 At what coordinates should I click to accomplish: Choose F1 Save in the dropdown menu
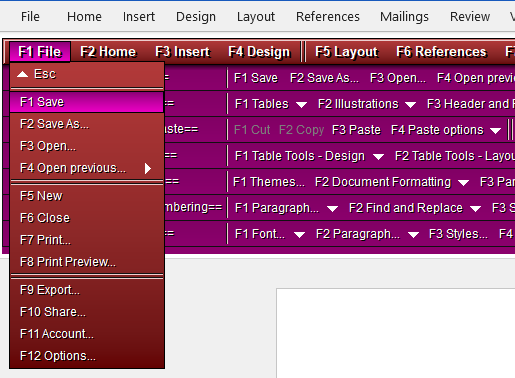[87, 102]
